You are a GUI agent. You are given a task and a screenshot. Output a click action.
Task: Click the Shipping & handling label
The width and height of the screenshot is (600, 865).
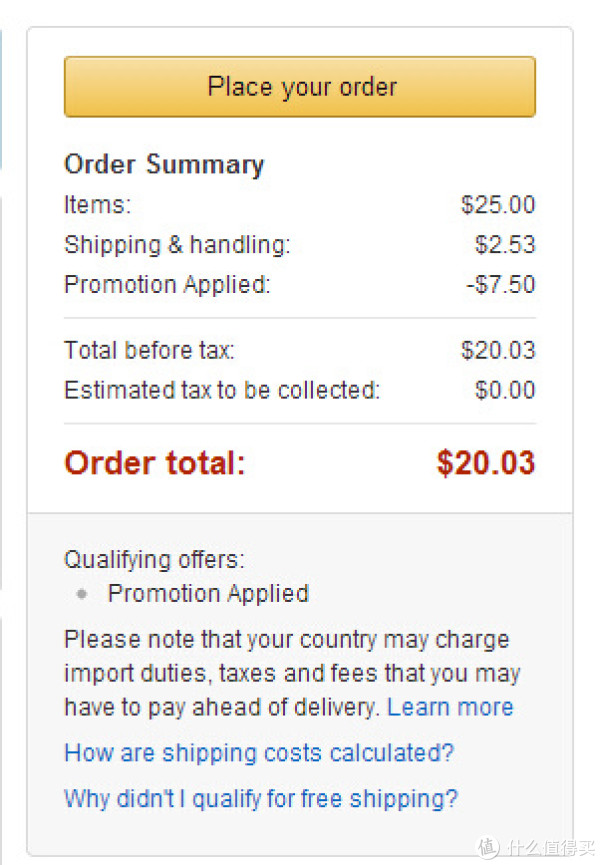point(177,245)
